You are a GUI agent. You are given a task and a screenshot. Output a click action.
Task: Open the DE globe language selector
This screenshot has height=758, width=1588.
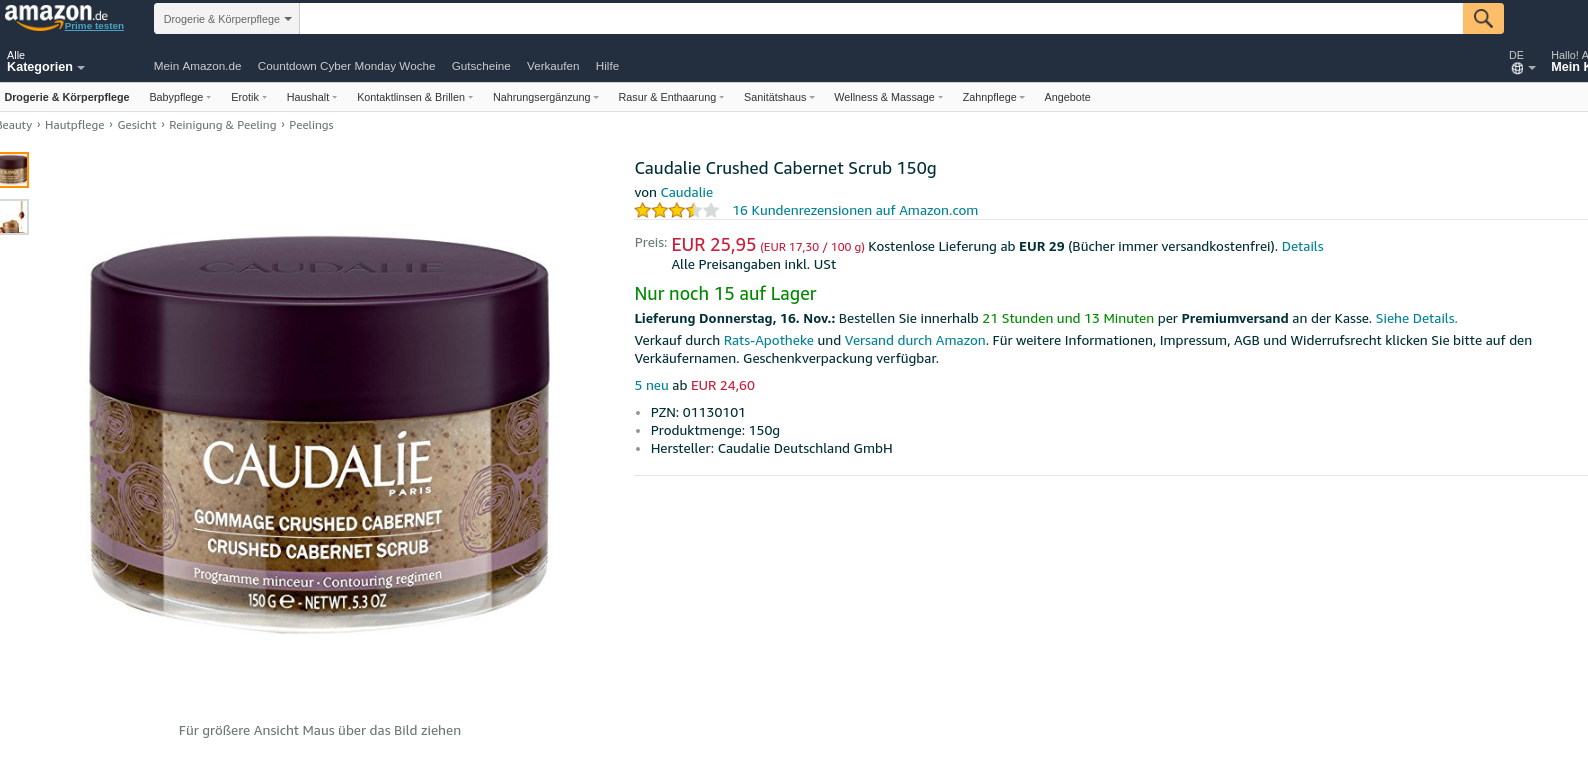[1521, 62]
